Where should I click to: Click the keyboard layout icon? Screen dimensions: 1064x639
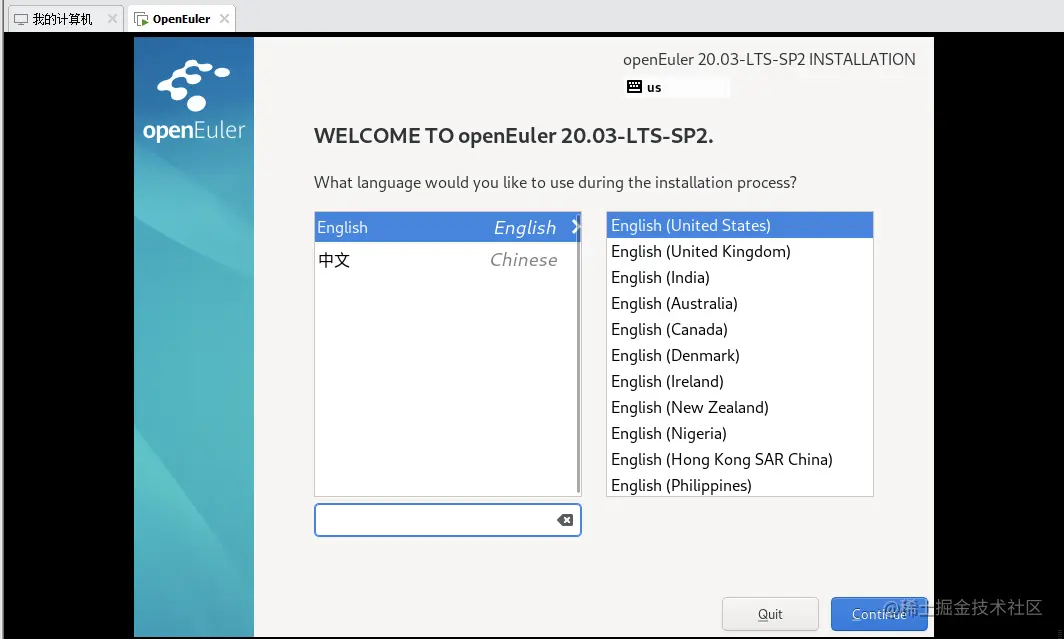(x=634, y=87)
